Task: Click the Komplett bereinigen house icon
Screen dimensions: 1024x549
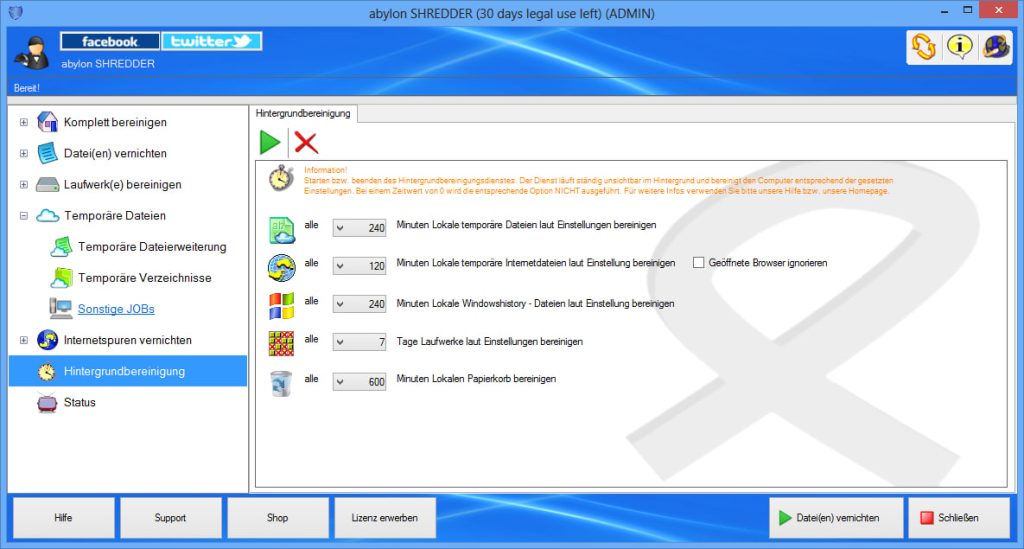Action: click(48, 122)
